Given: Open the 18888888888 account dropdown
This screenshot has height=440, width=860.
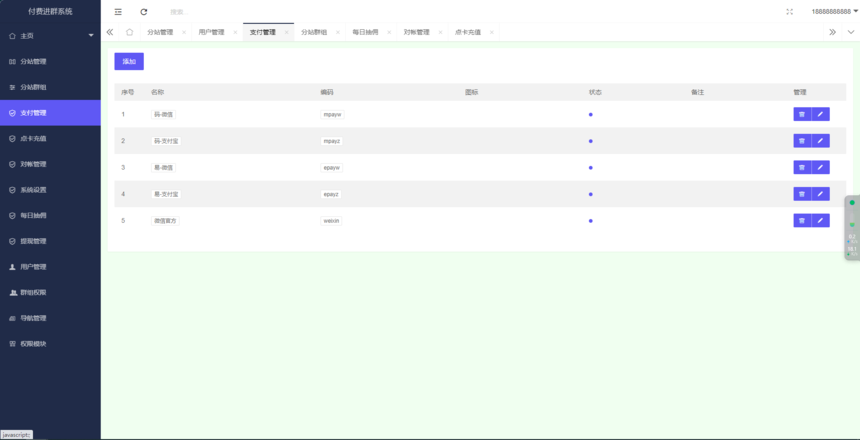Looking at the screenshot, I should [x=834, y=12].
